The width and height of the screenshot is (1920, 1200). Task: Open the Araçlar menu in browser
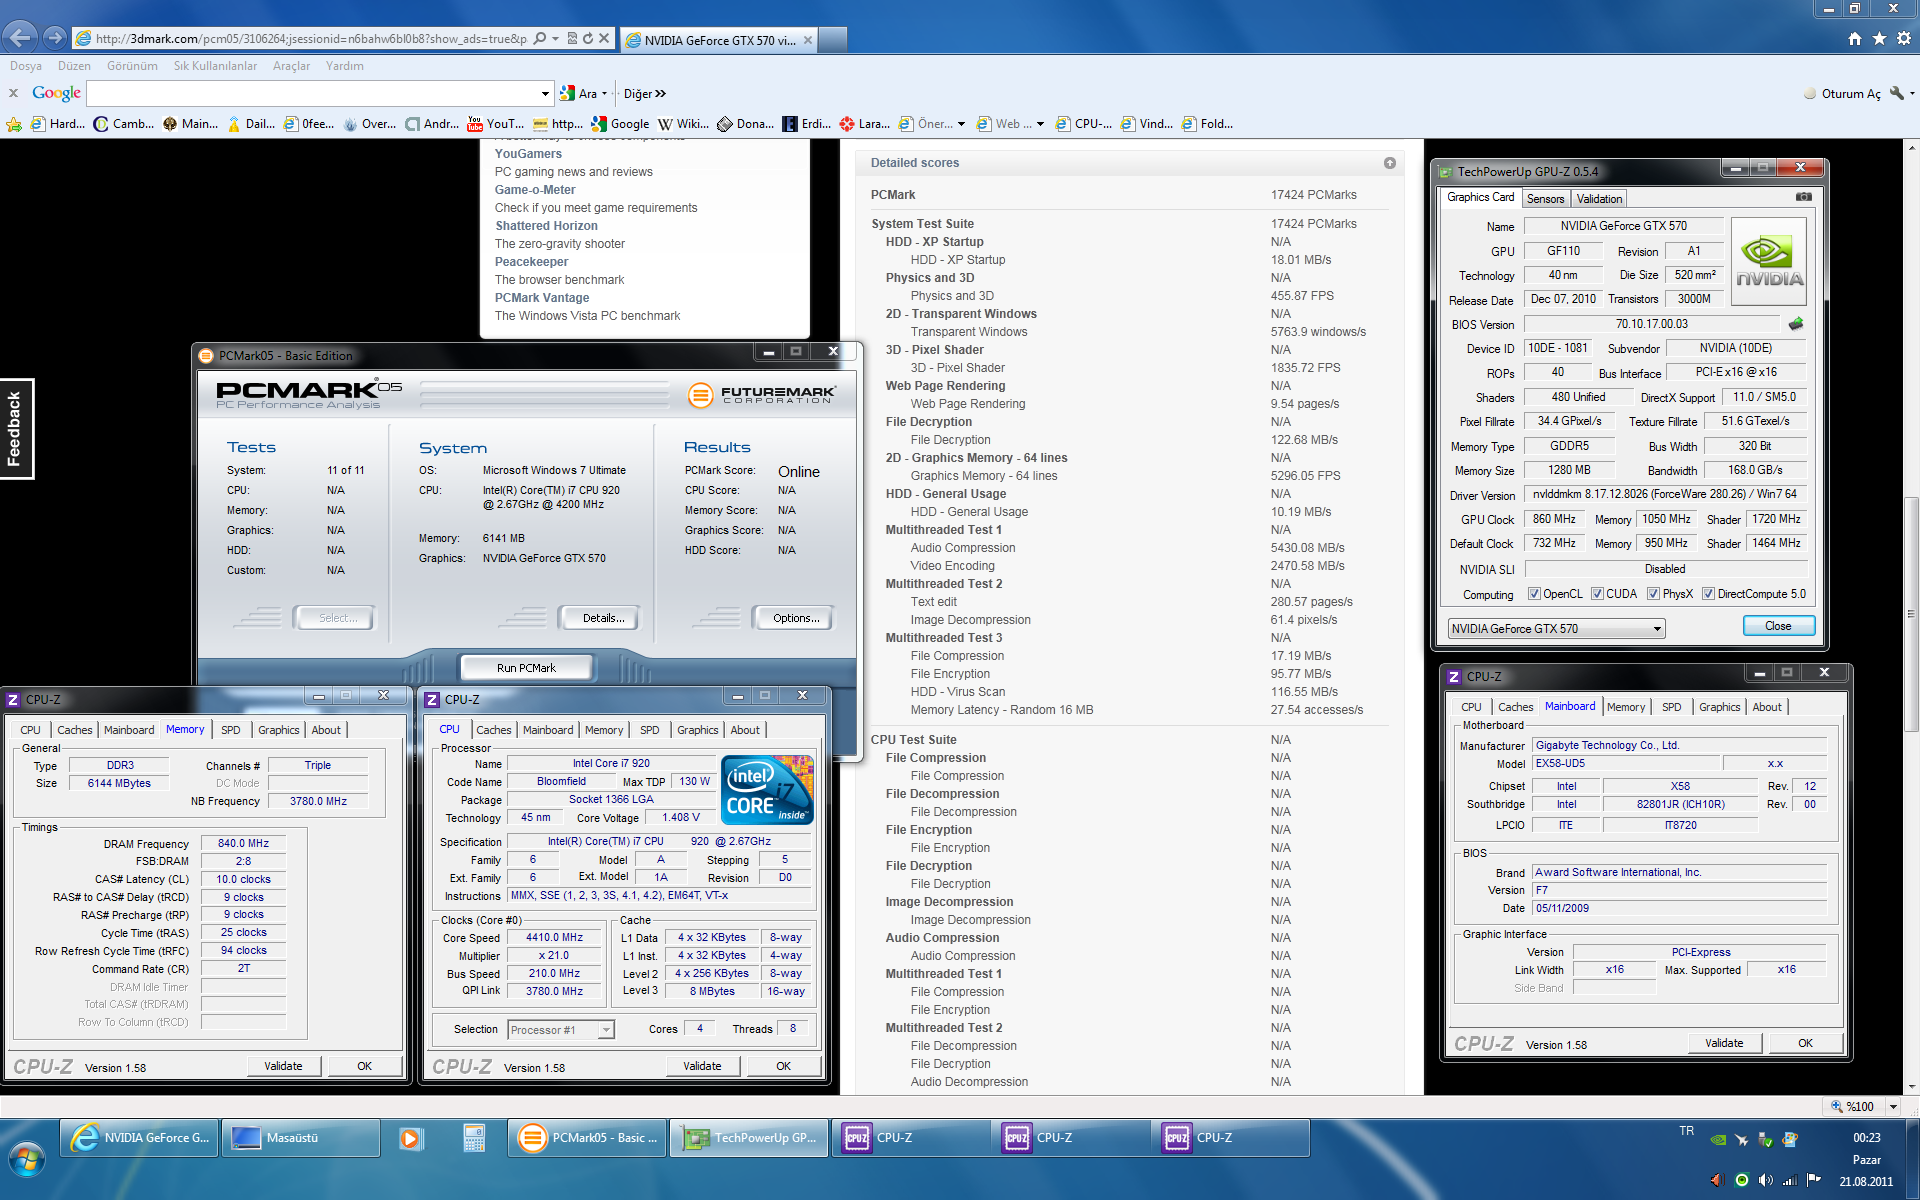tap(291, 66)
